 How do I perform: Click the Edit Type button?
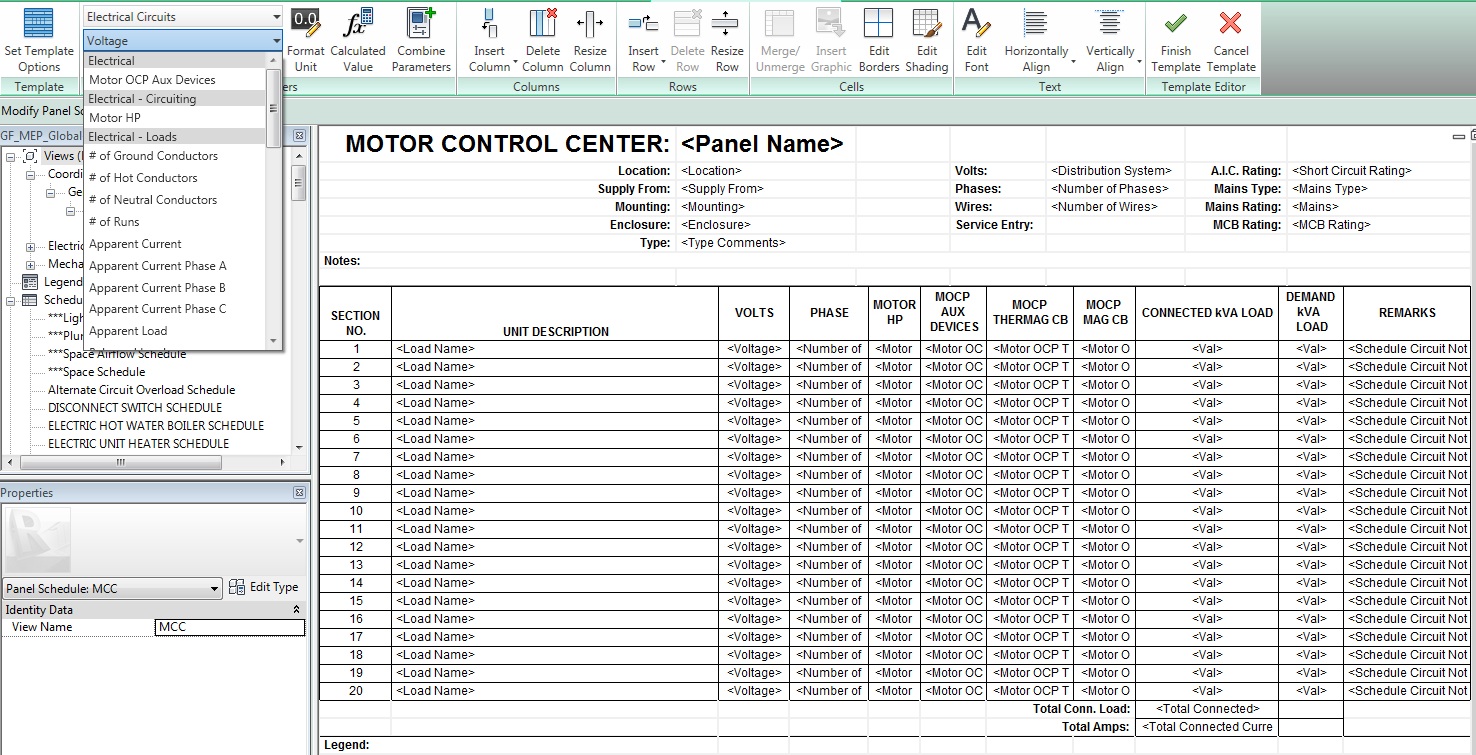[264, 588]
